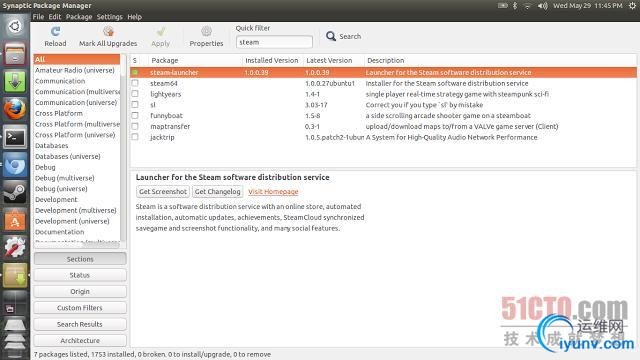Open the Terminal launcher icon
Image resolution: width=640 pixels, height=360 pixels.
coord(15,137)
